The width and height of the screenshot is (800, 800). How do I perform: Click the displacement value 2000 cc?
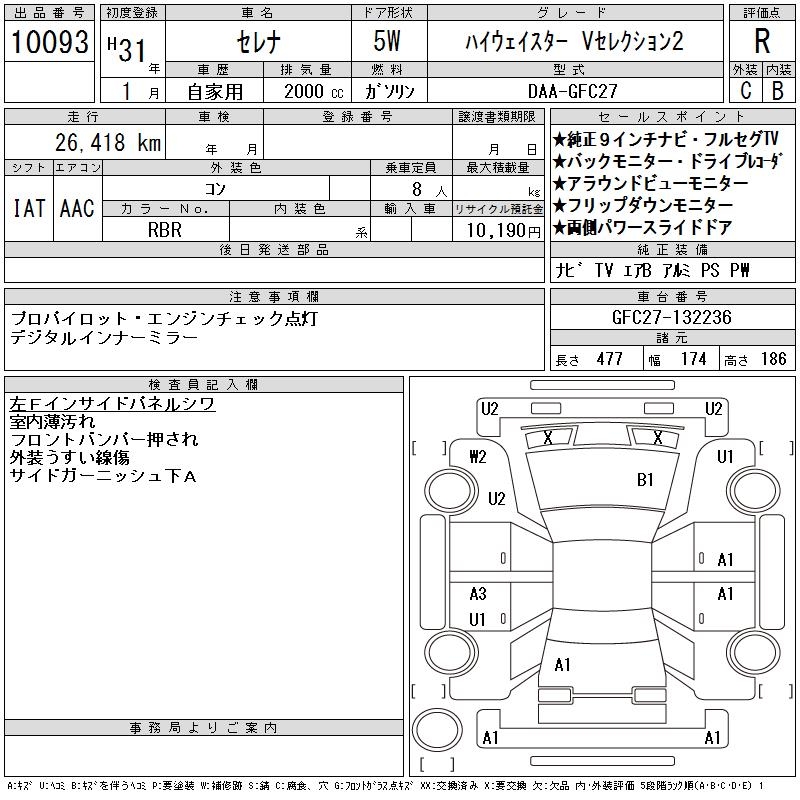[313, 92]
